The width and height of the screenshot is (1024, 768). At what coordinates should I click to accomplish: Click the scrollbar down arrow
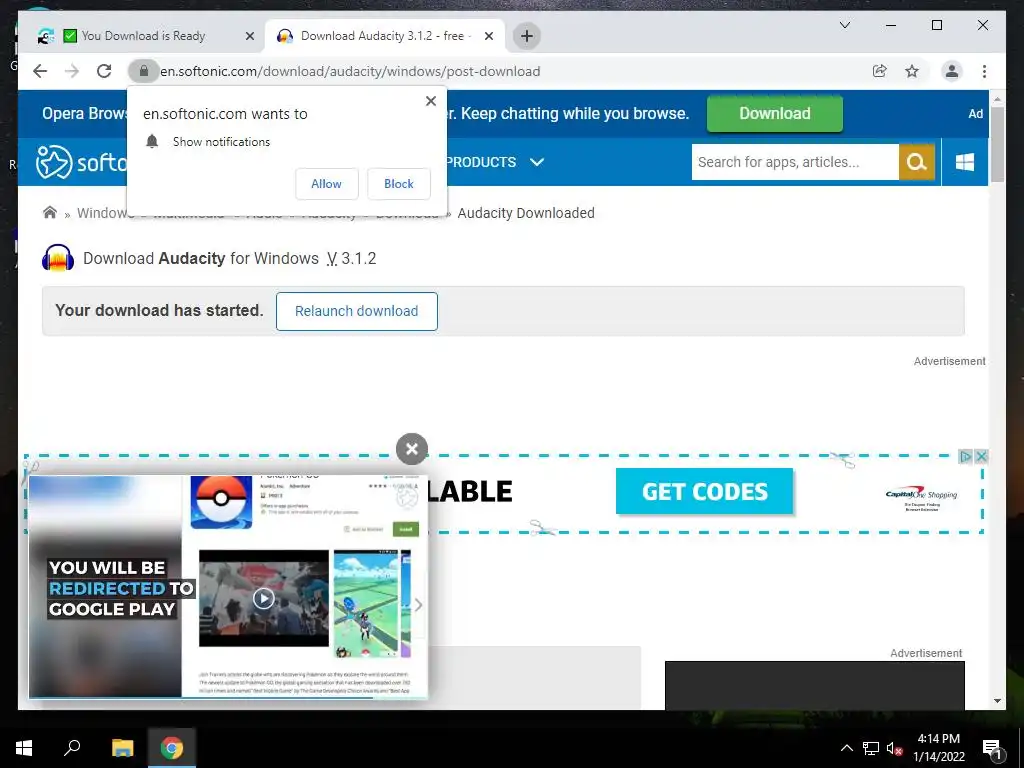click(997, 701)
